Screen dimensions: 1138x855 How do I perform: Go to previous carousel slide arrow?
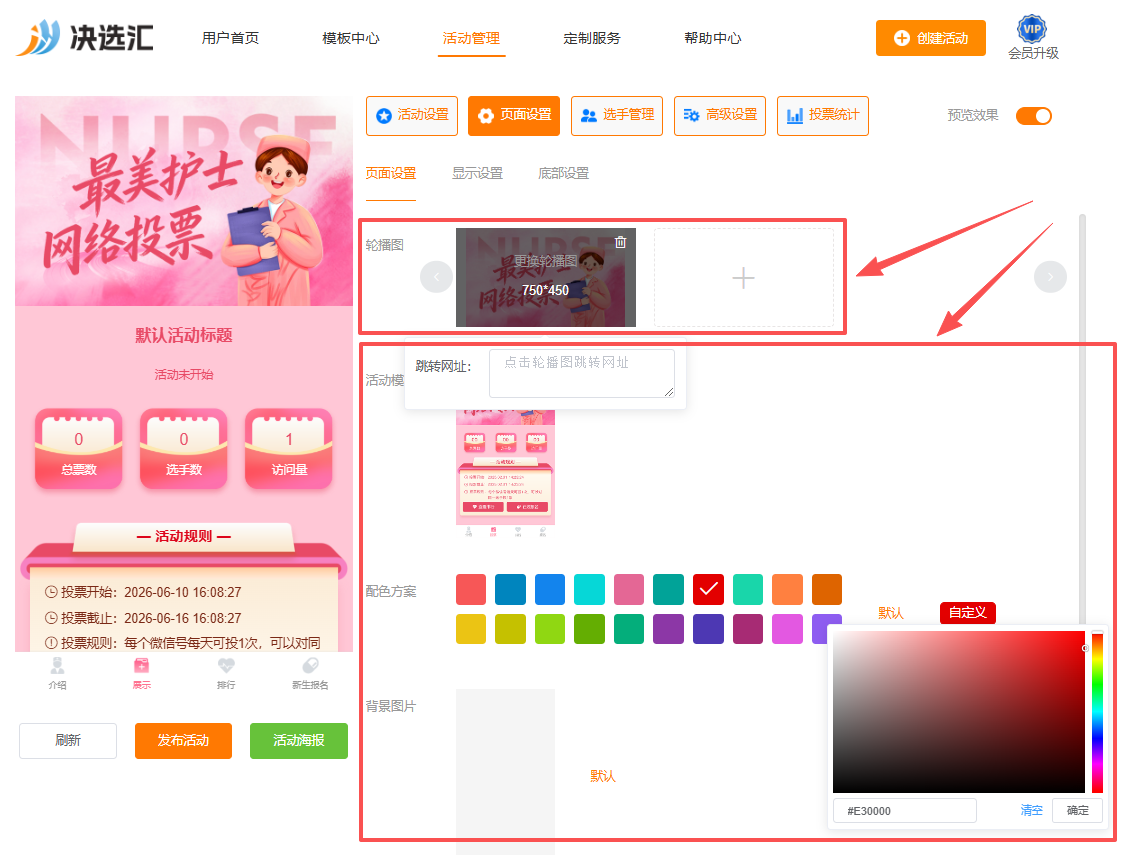[x=436, y=277]
